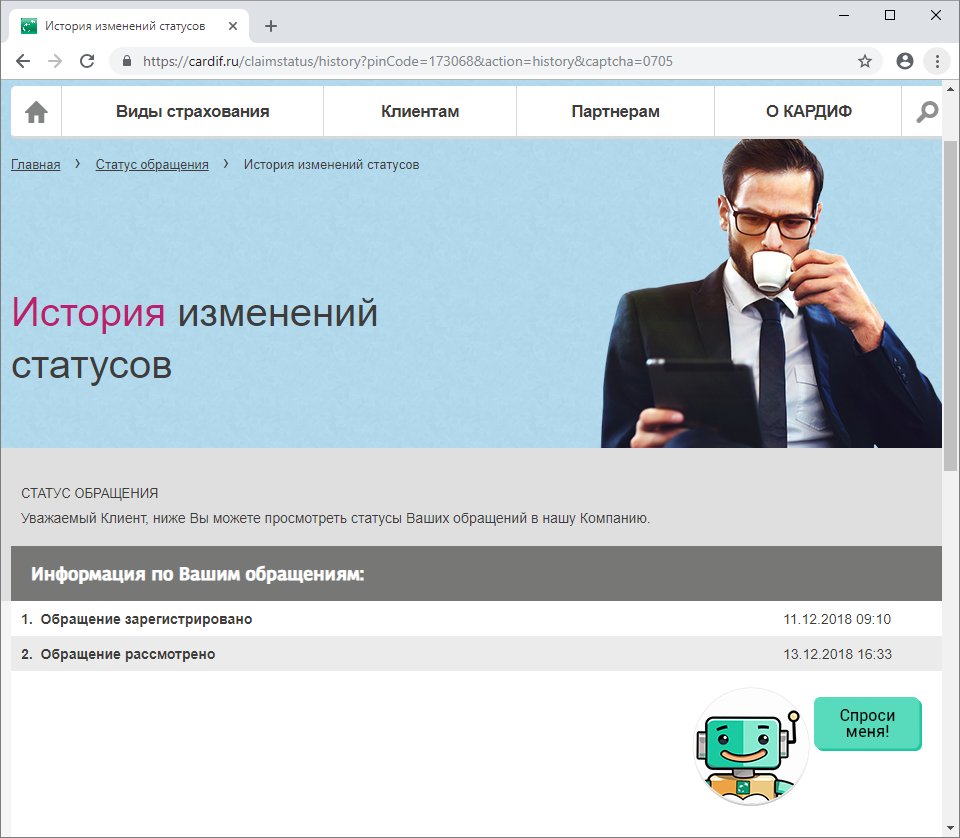Select the Обращение зарегистрировано row
The height and width of the screenshot is (838, 960).
(x=476, y=619)
